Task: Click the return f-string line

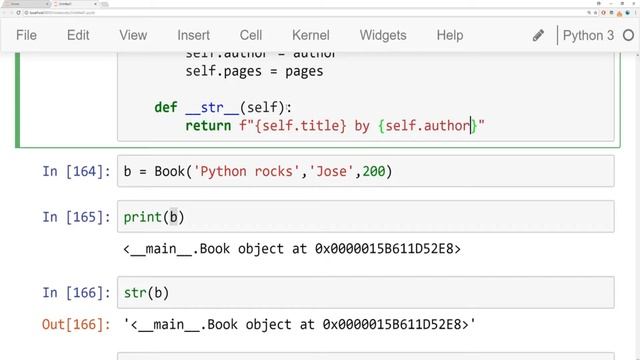Action: point(335,125)
